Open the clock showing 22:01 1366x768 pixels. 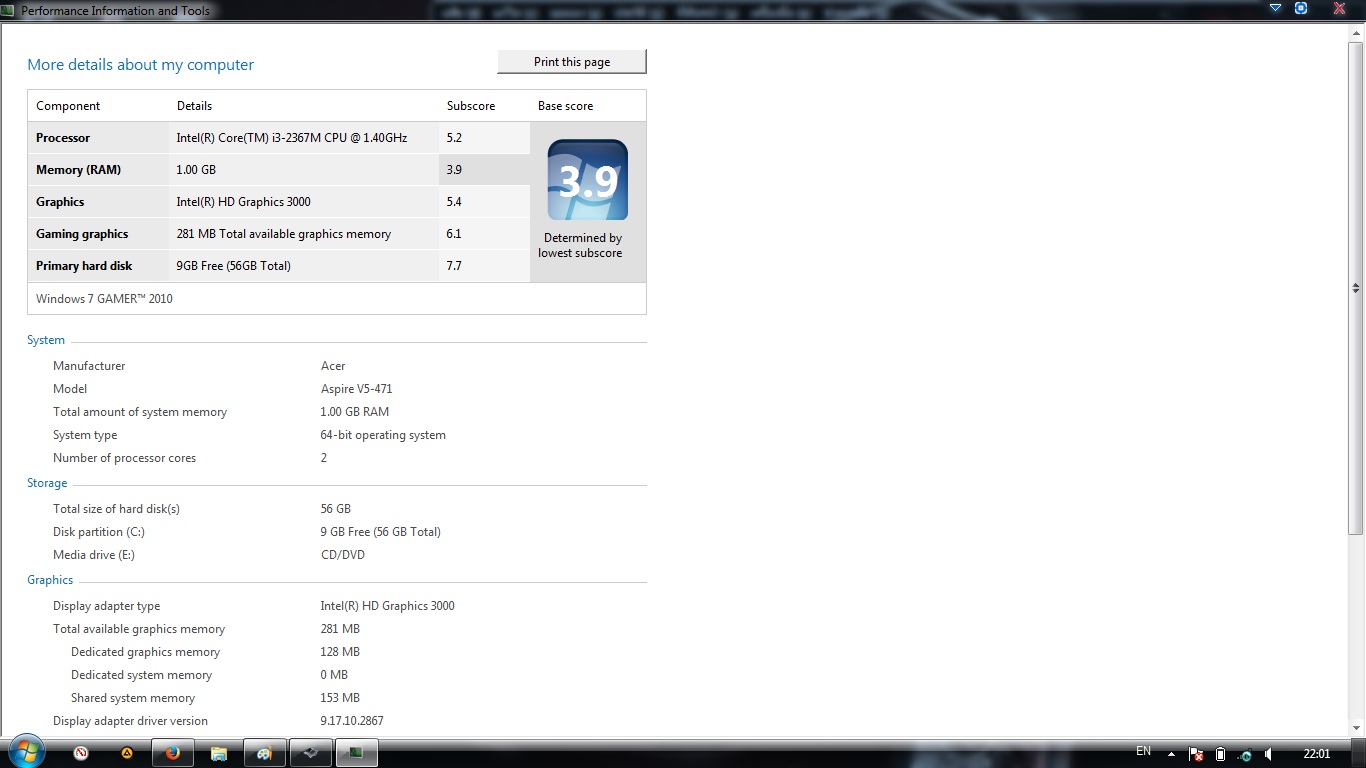1317,754
